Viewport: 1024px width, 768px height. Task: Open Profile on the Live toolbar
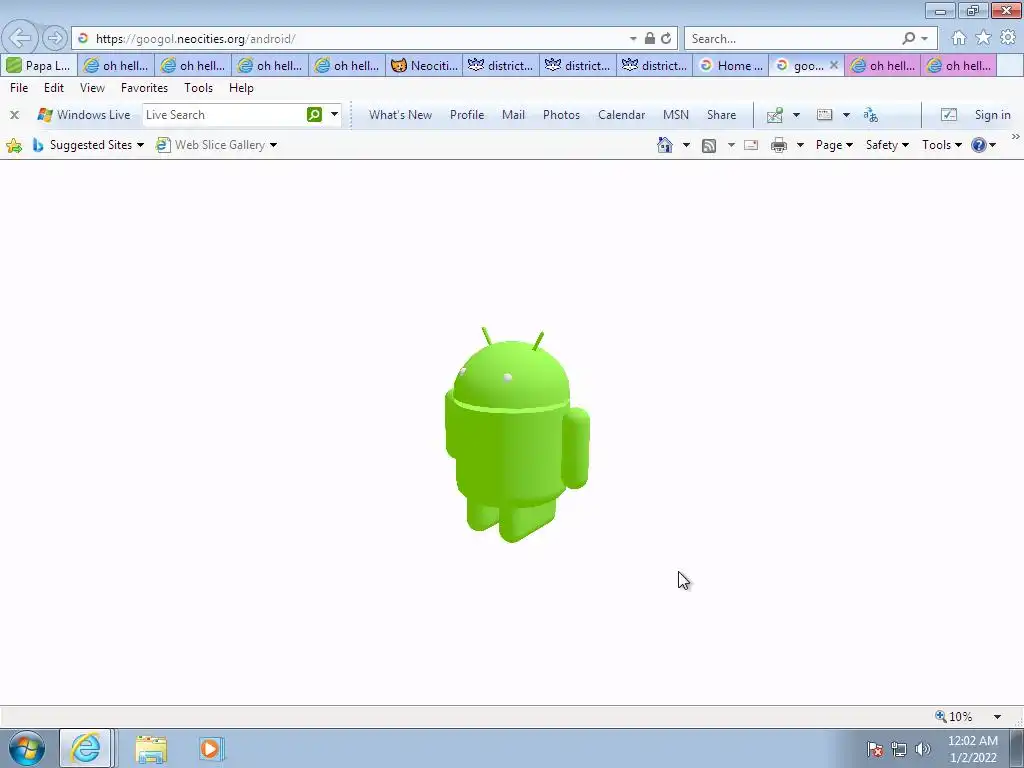[467, 115]
